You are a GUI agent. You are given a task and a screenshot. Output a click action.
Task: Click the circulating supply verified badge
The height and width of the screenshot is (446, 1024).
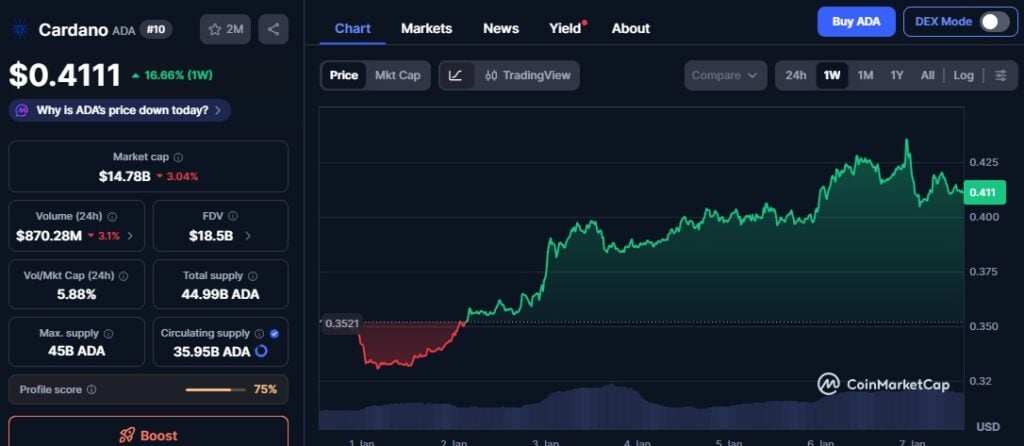[x=274, y=333]
